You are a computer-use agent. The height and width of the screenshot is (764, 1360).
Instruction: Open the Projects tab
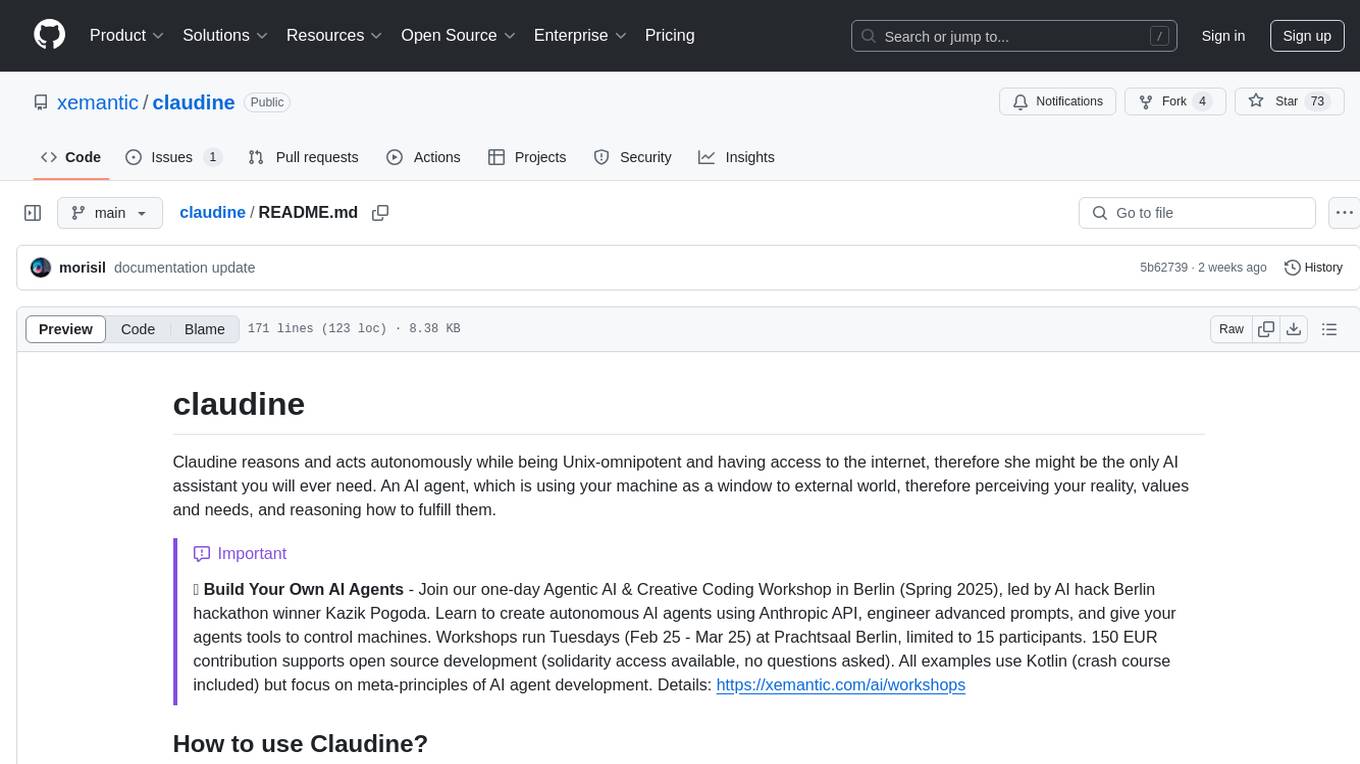pos(527,157)
